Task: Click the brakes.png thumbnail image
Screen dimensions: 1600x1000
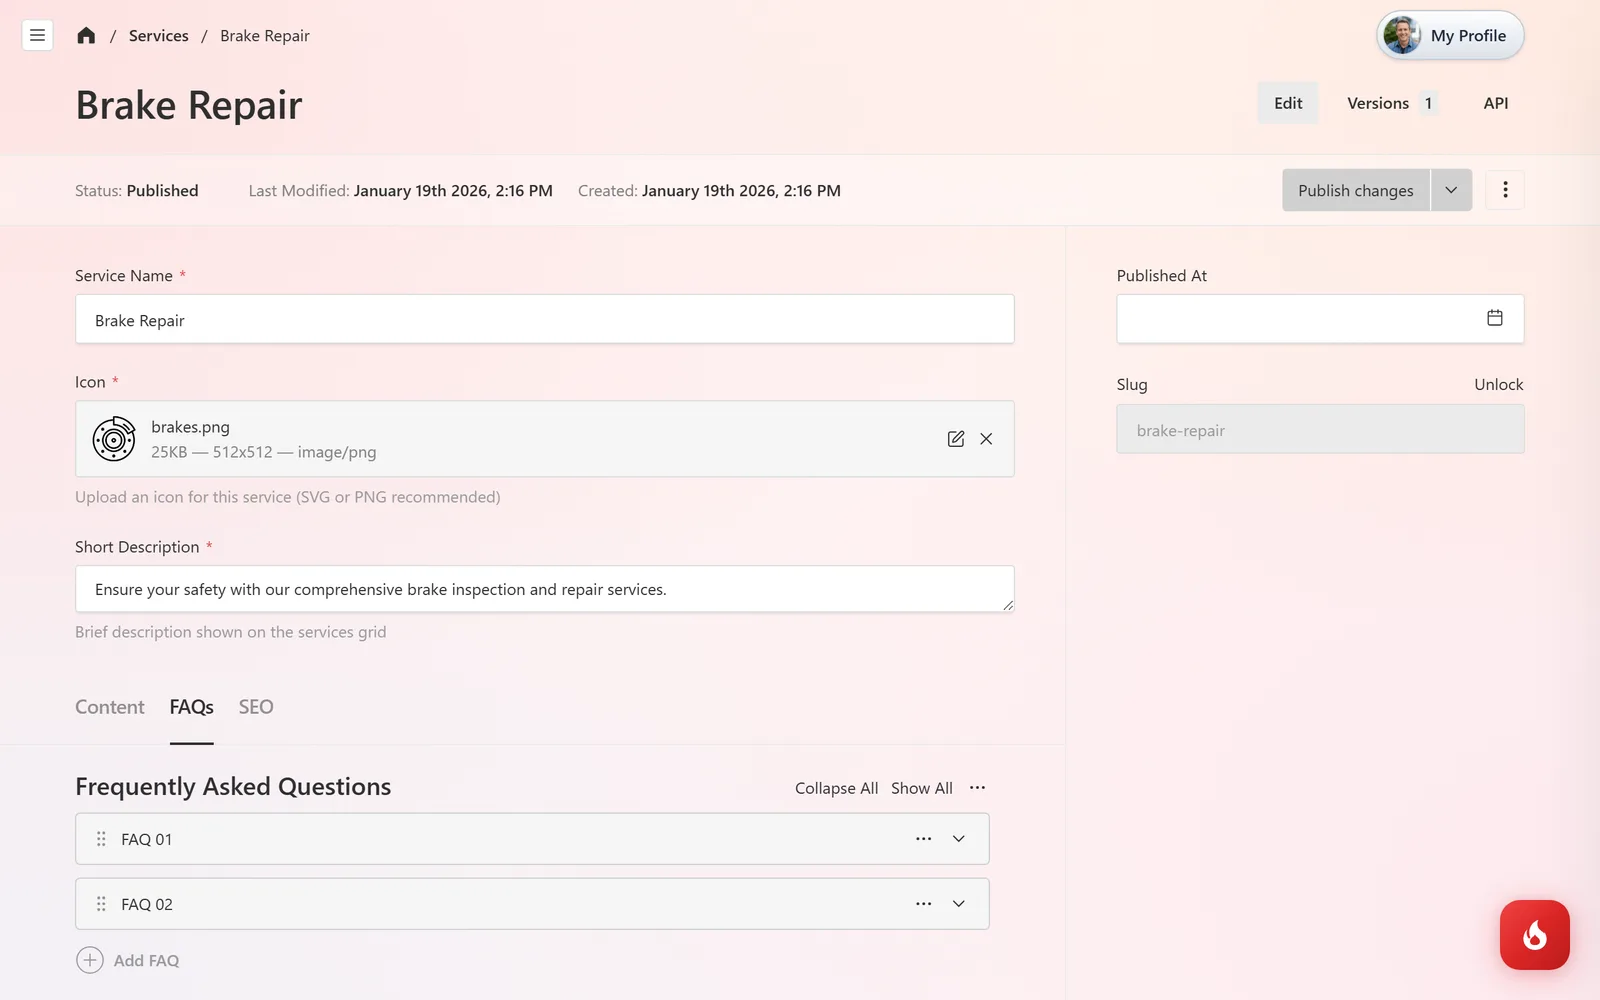Action: (114, 439)
